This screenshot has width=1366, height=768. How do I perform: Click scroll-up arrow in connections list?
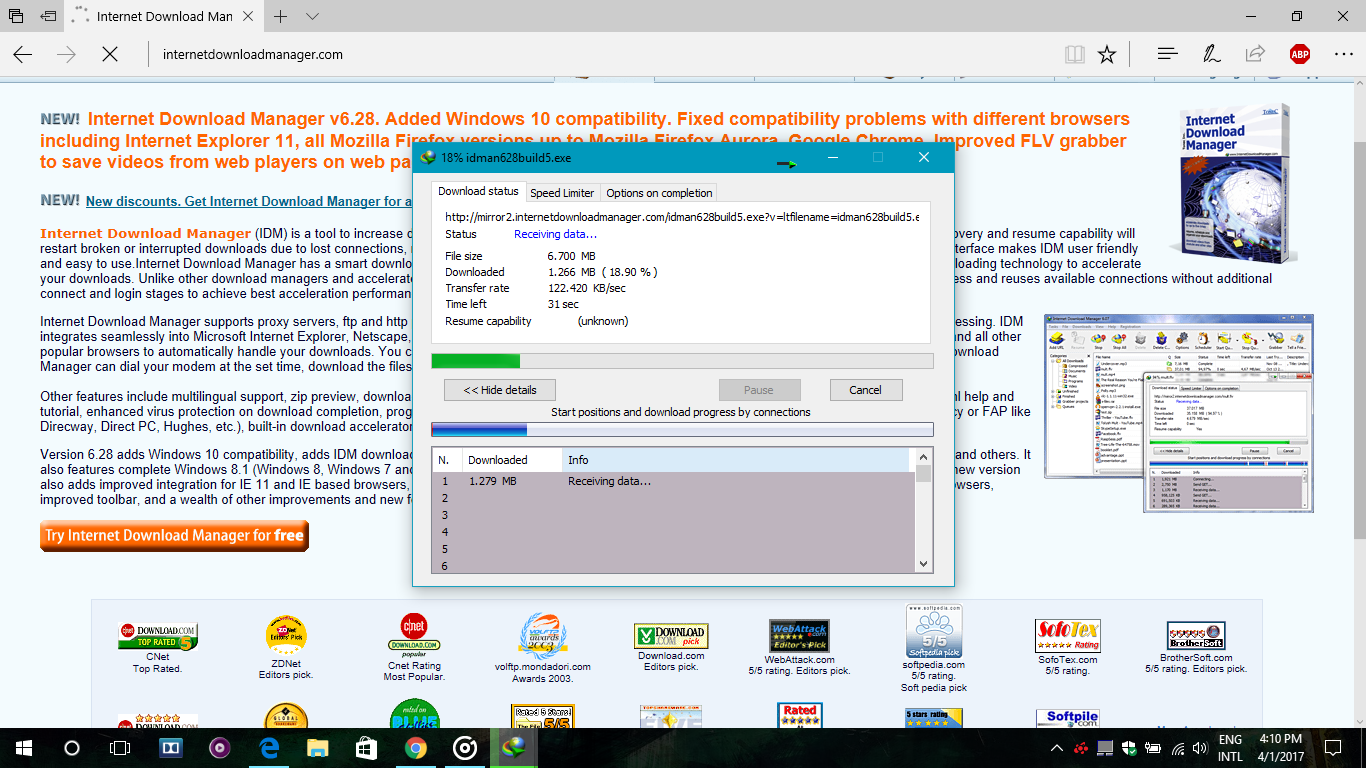pyautogui.click(x=923, y=457)
